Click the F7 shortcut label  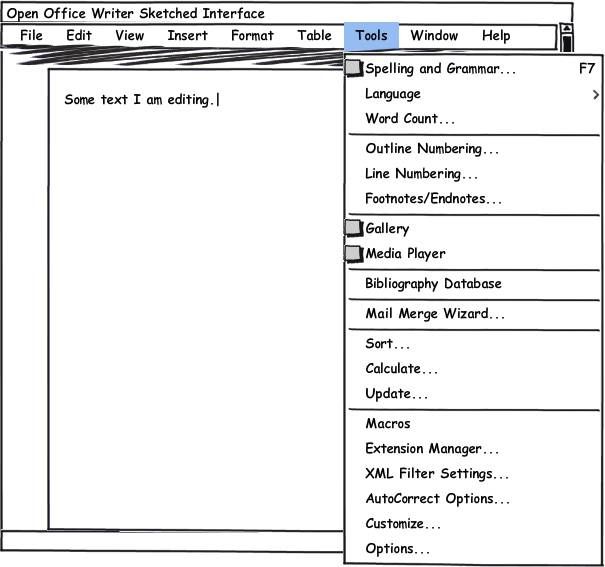pyautogui.click(x=586, y=69)
